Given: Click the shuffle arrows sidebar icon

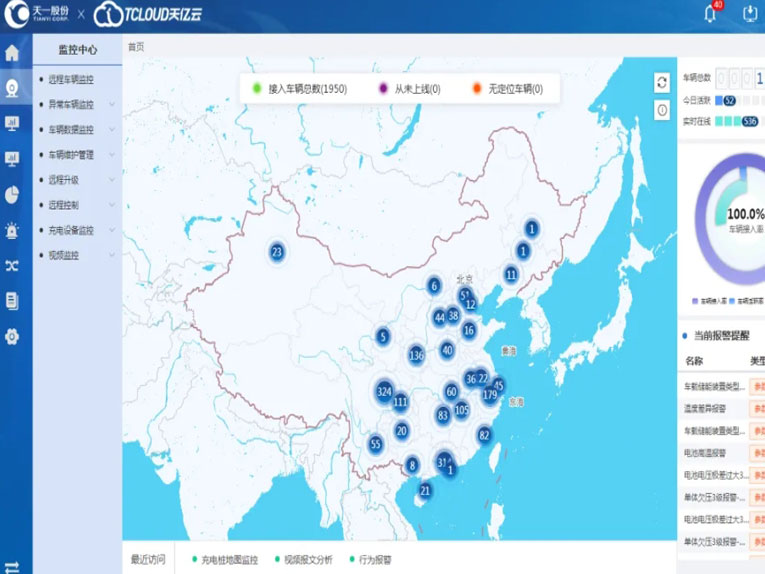Looking at the screenshot, I should pos(12,265).
